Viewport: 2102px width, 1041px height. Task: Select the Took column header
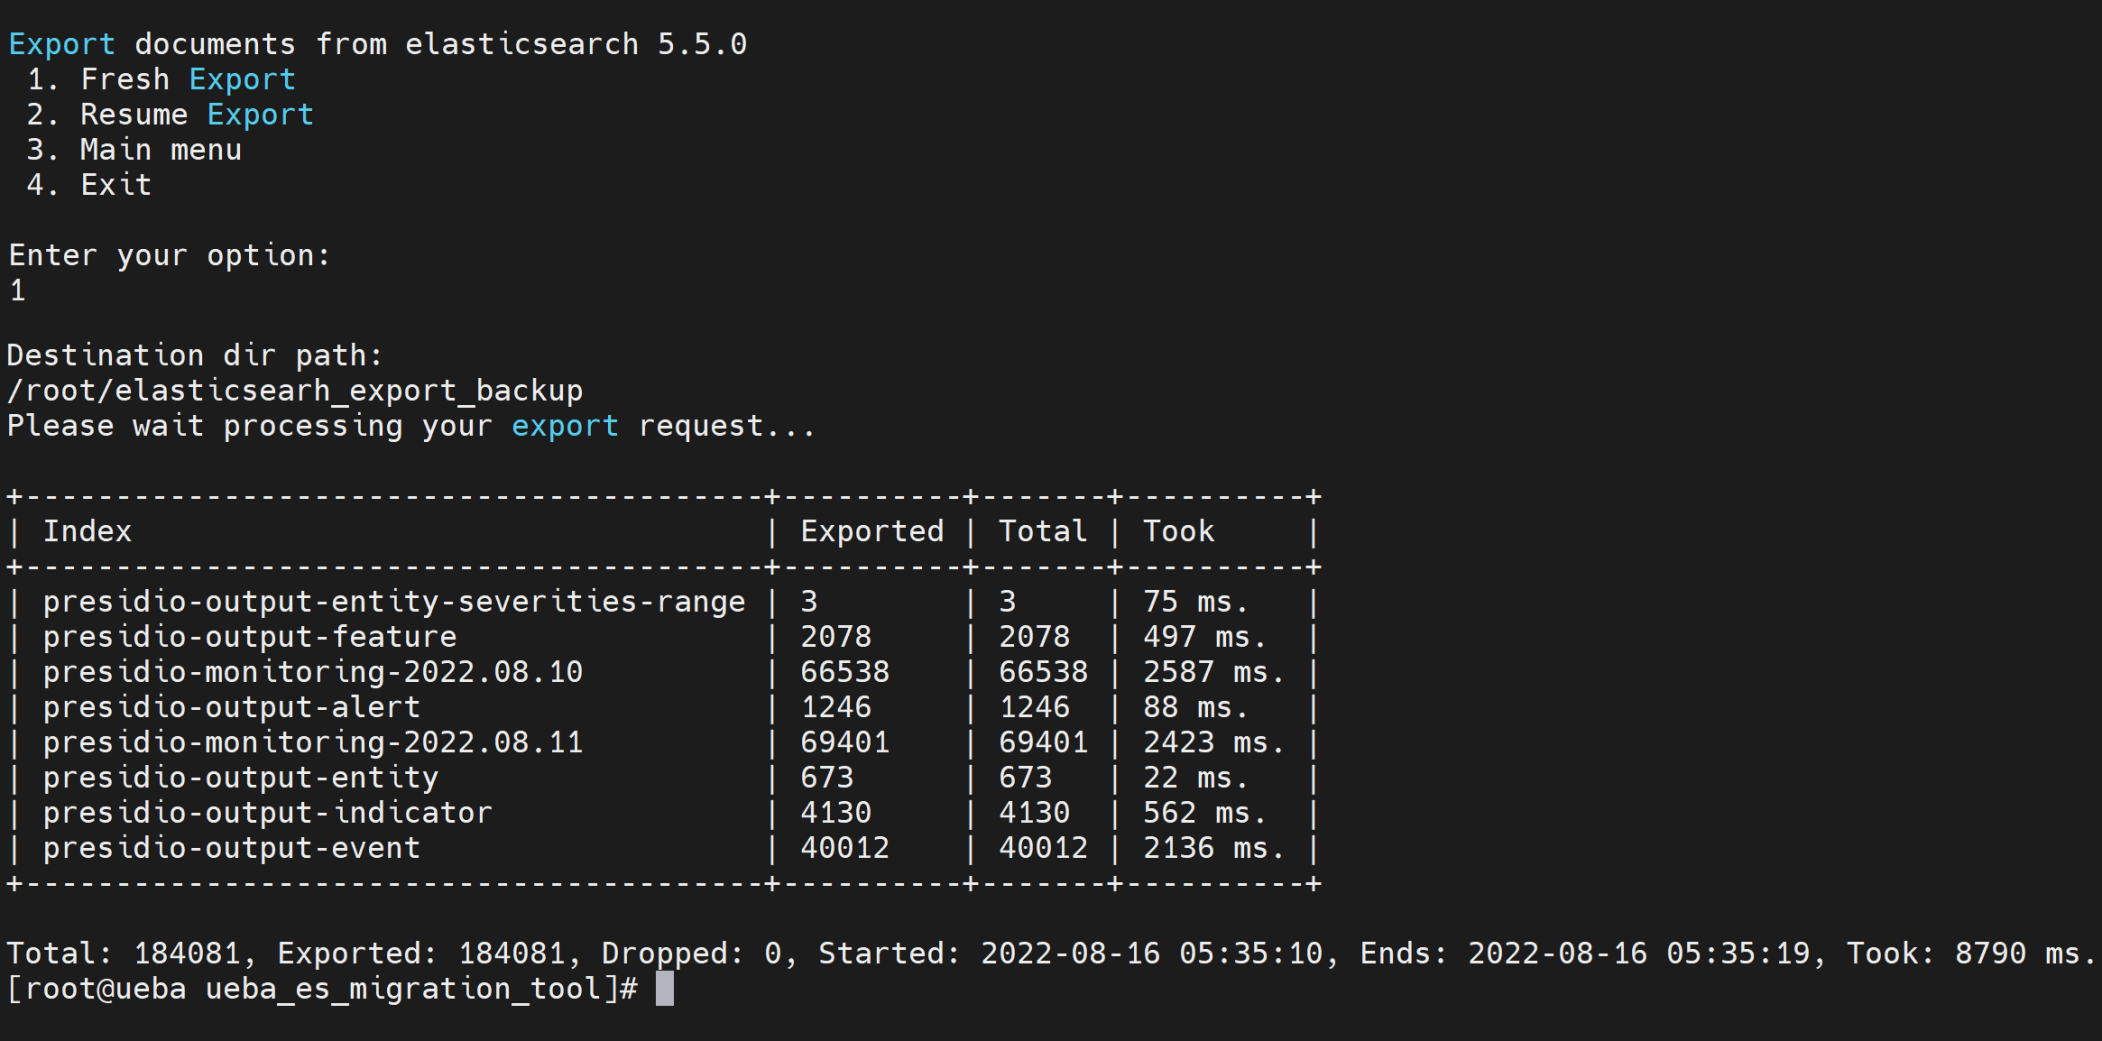(x=1178, y=531)
